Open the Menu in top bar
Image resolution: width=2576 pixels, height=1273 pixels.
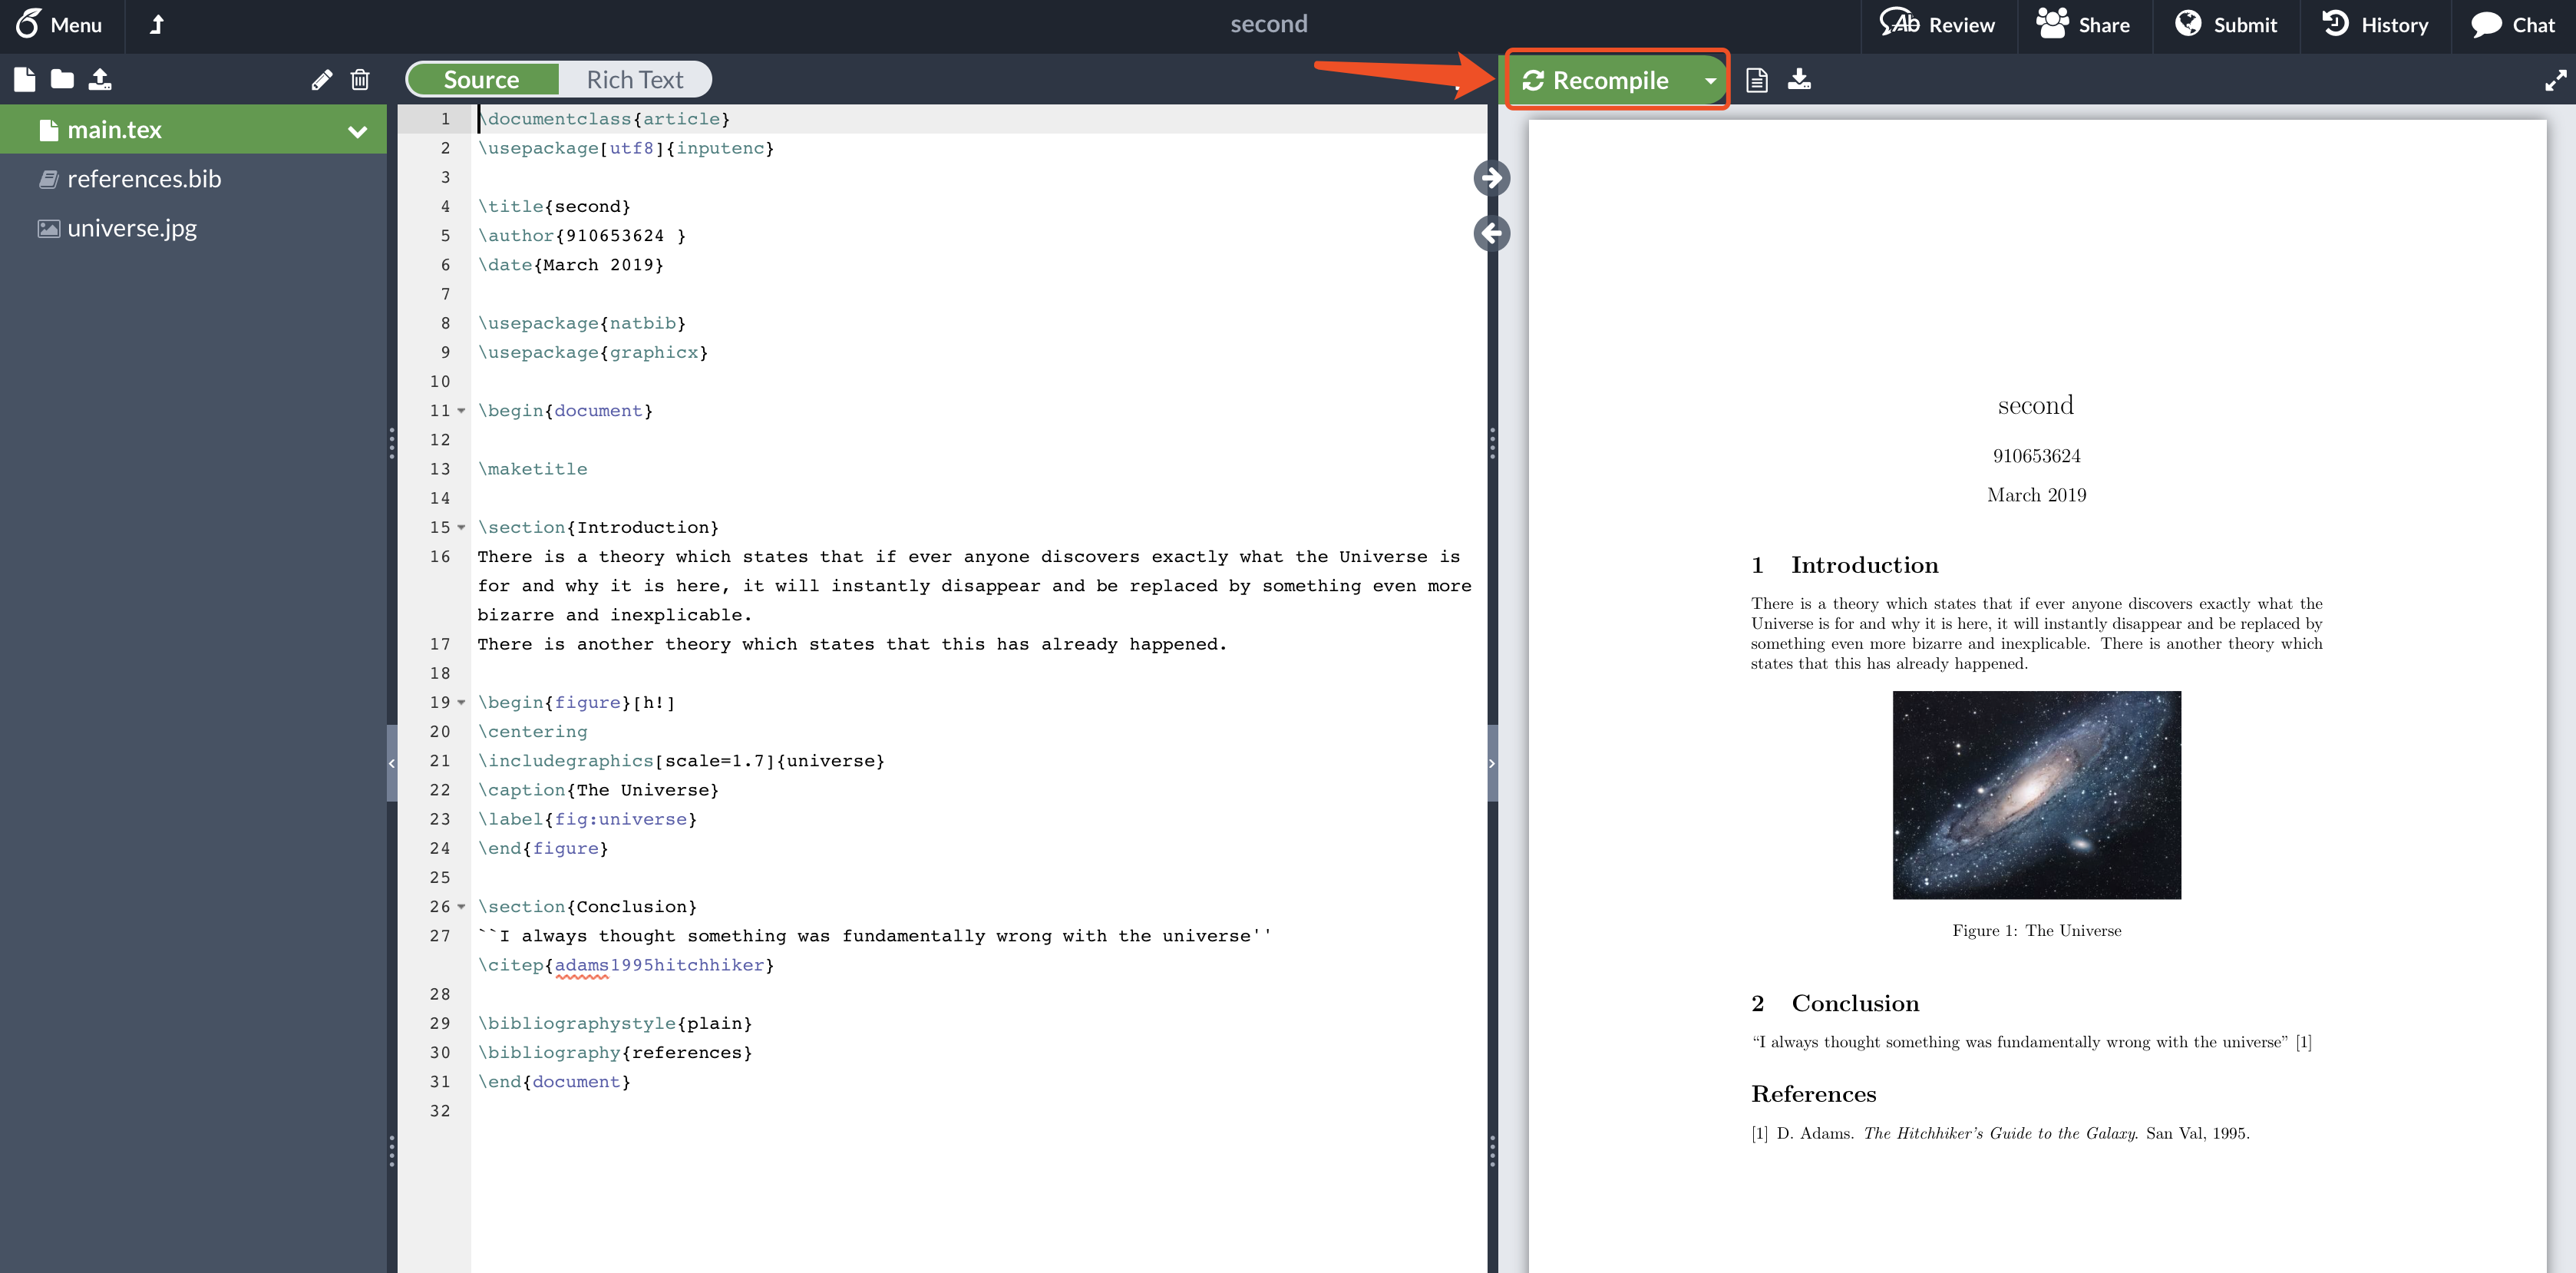[x=60, y=24]
